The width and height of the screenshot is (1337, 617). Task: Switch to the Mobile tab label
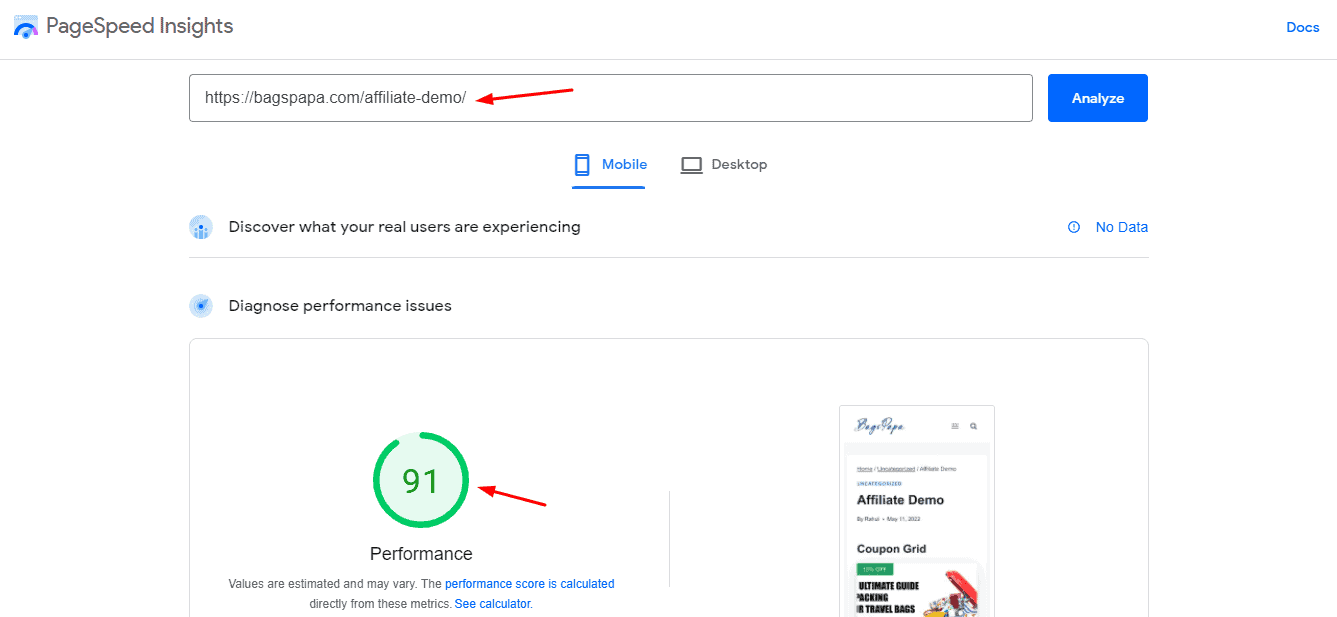(624, 165)
